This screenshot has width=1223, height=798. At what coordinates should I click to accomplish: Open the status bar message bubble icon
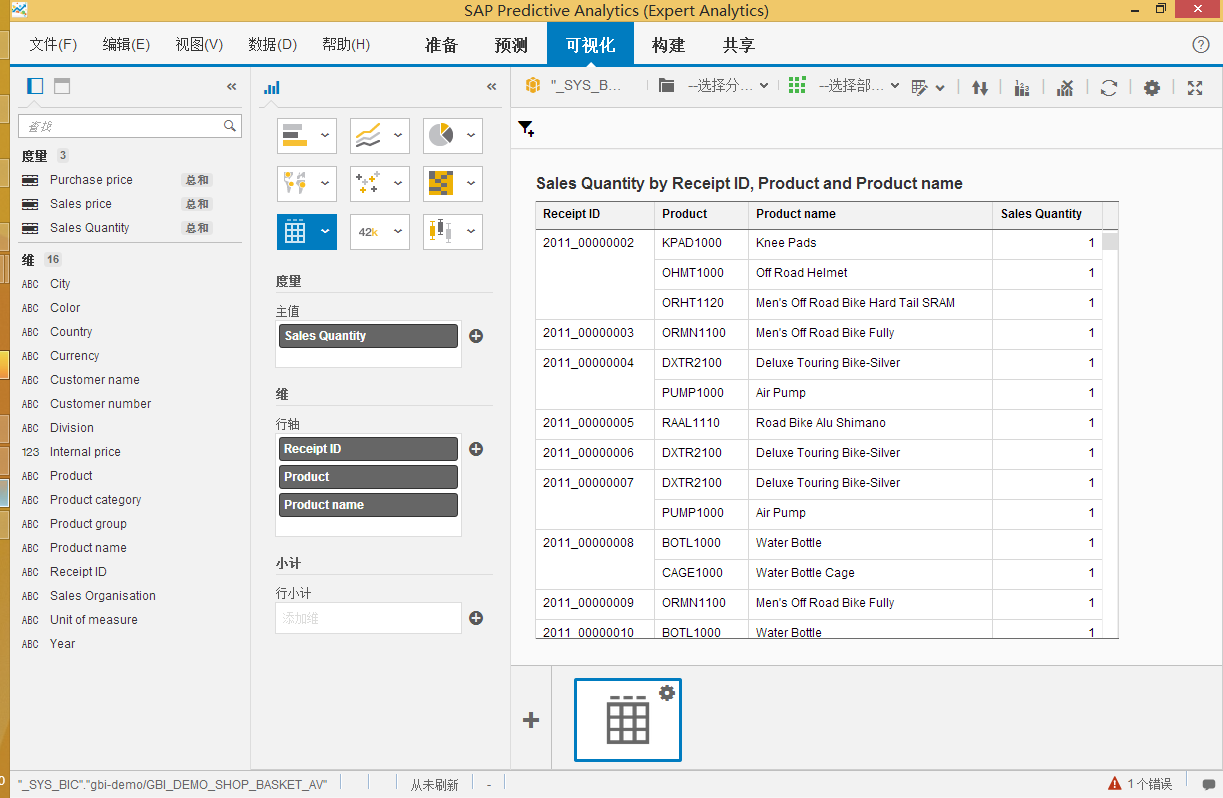pyautogui.click(x=1208, y=784)
